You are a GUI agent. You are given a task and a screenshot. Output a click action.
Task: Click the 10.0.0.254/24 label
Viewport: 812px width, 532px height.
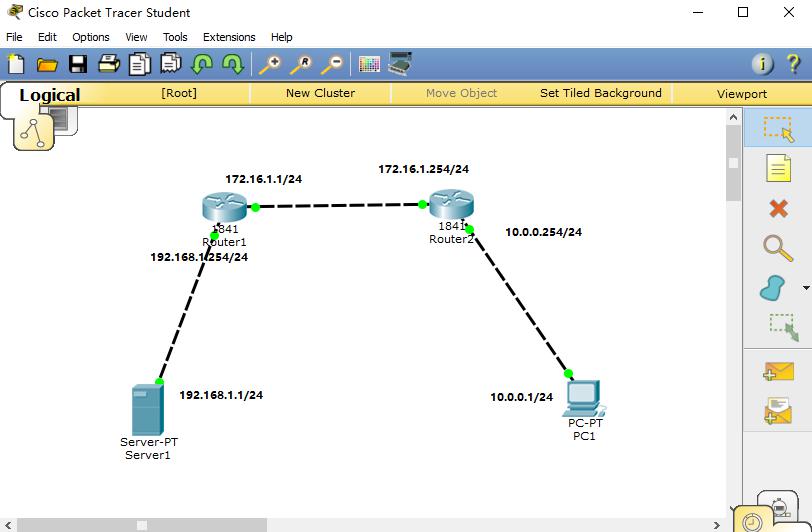(x=544, y=232)
